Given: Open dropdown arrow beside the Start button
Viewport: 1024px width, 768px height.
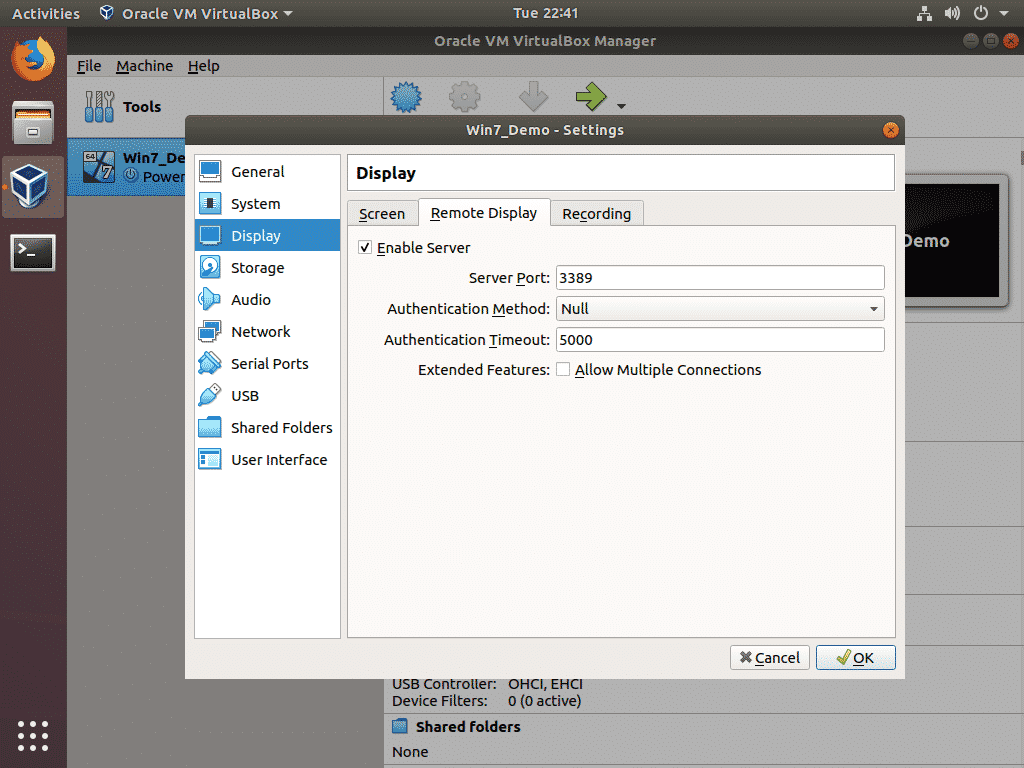Looking at the screenshot, I should [621, 106].
